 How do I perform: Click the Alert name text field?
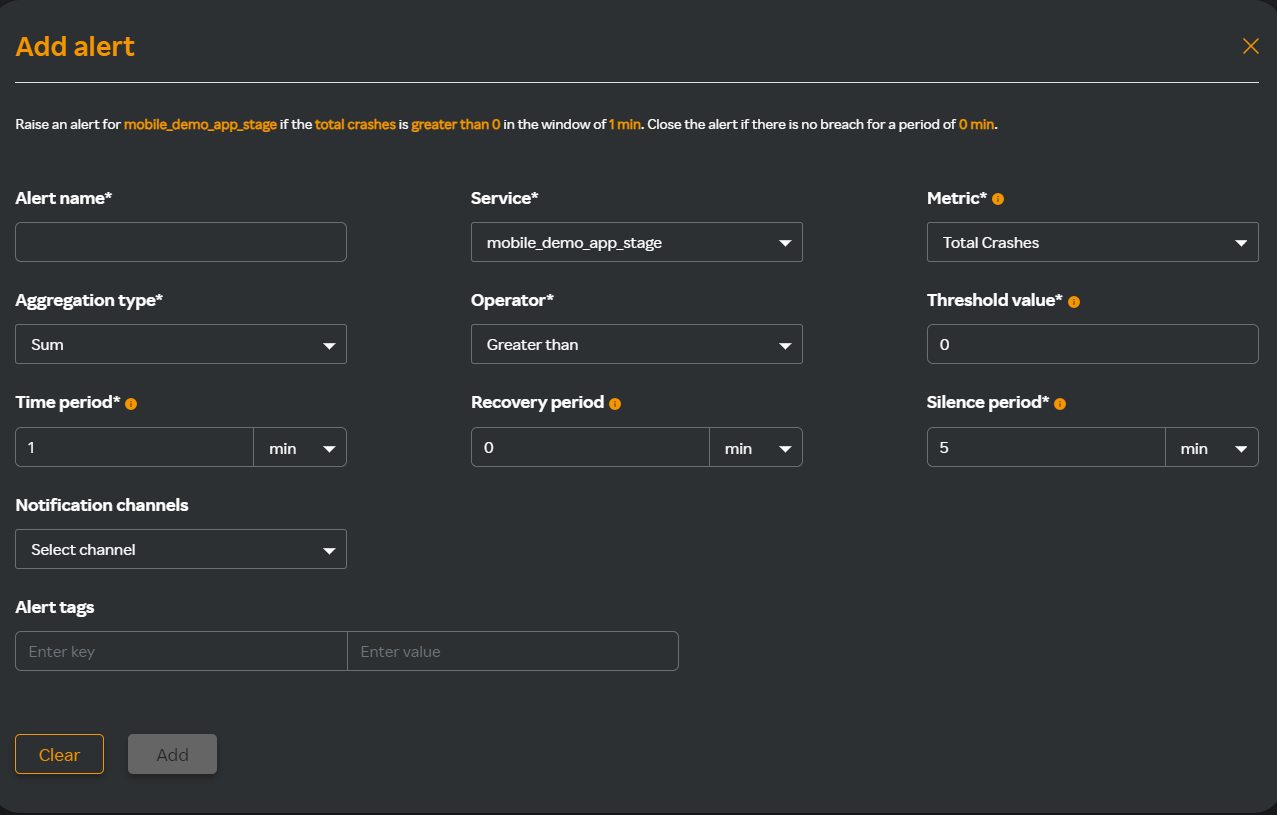point(181,243)
